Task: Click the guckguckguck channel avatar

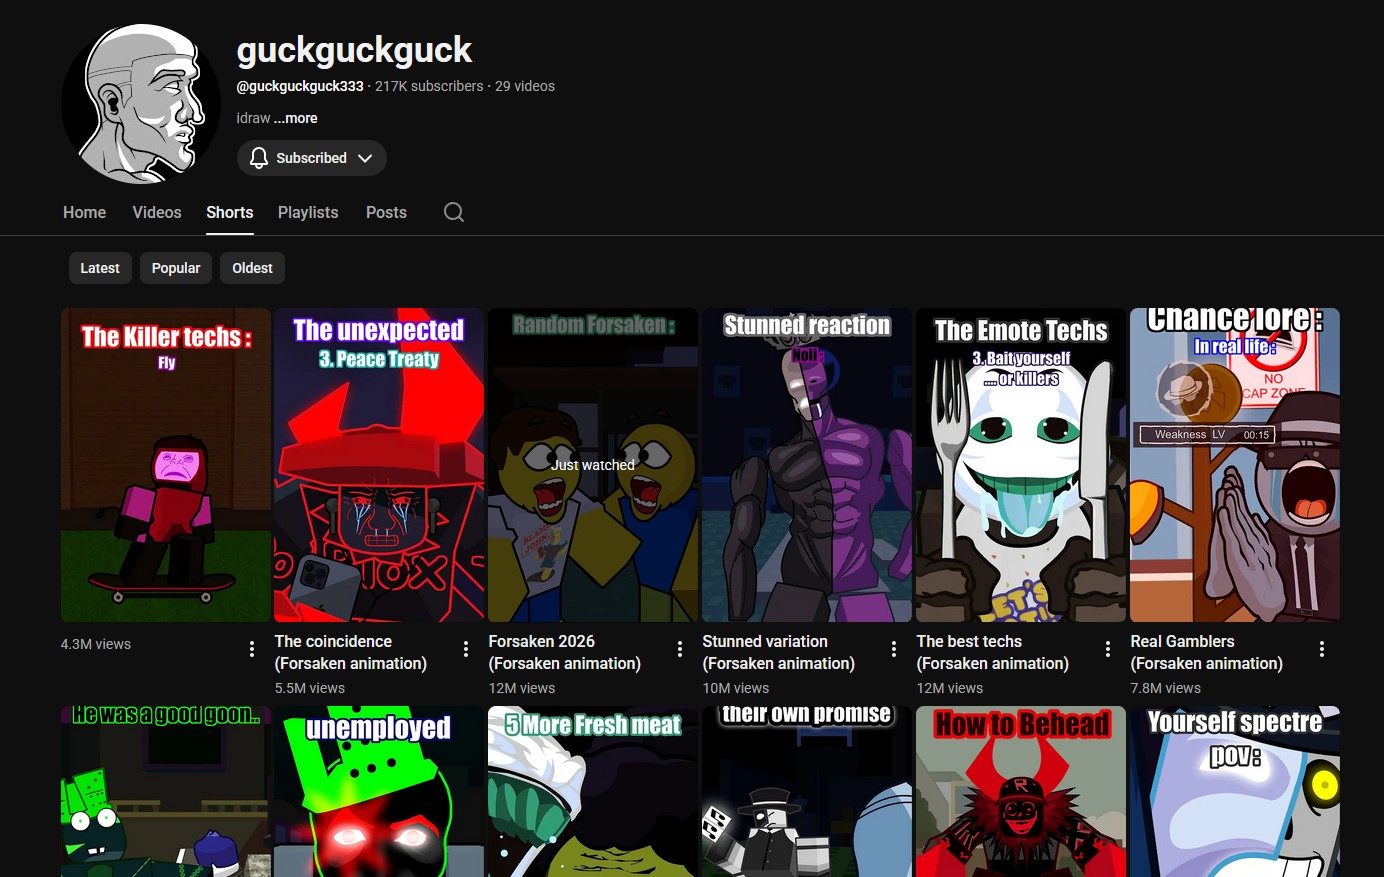Action: [x=141, y=104]
